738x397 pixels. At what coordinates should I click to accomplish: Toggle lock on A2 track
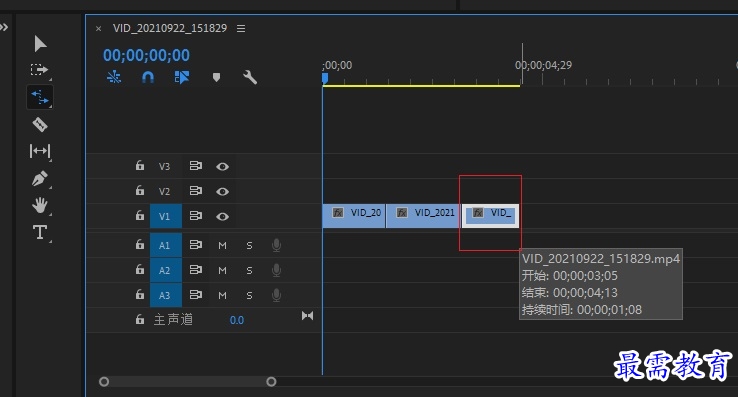click(x=140, y=269)
